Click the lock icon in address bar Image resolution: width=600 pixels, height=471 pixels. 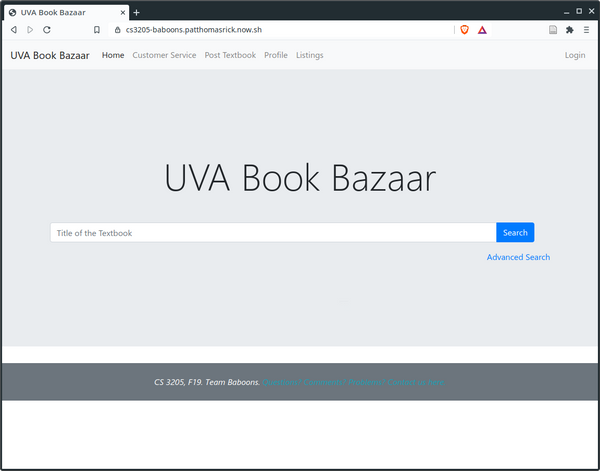[117, 30]
